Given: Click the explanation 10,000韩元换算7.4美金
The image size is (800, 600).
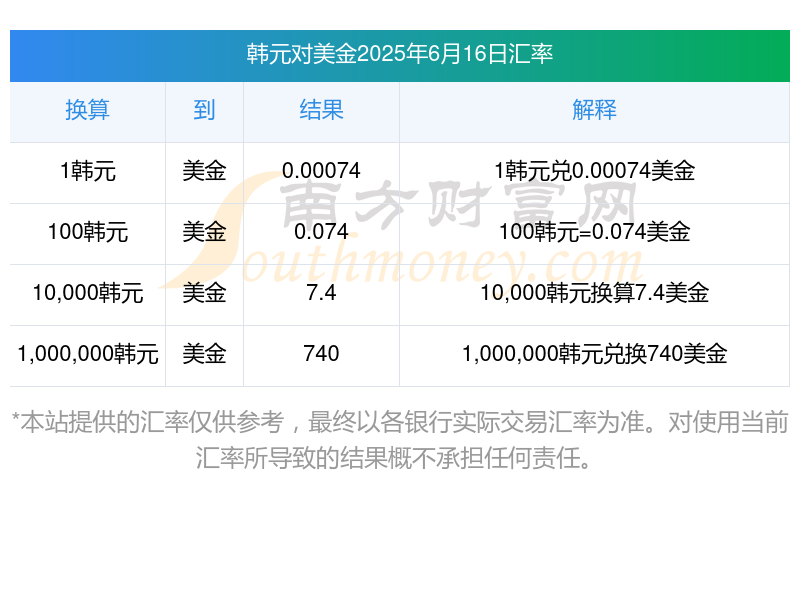Looking at the screenshot, I should click(594, 293).
